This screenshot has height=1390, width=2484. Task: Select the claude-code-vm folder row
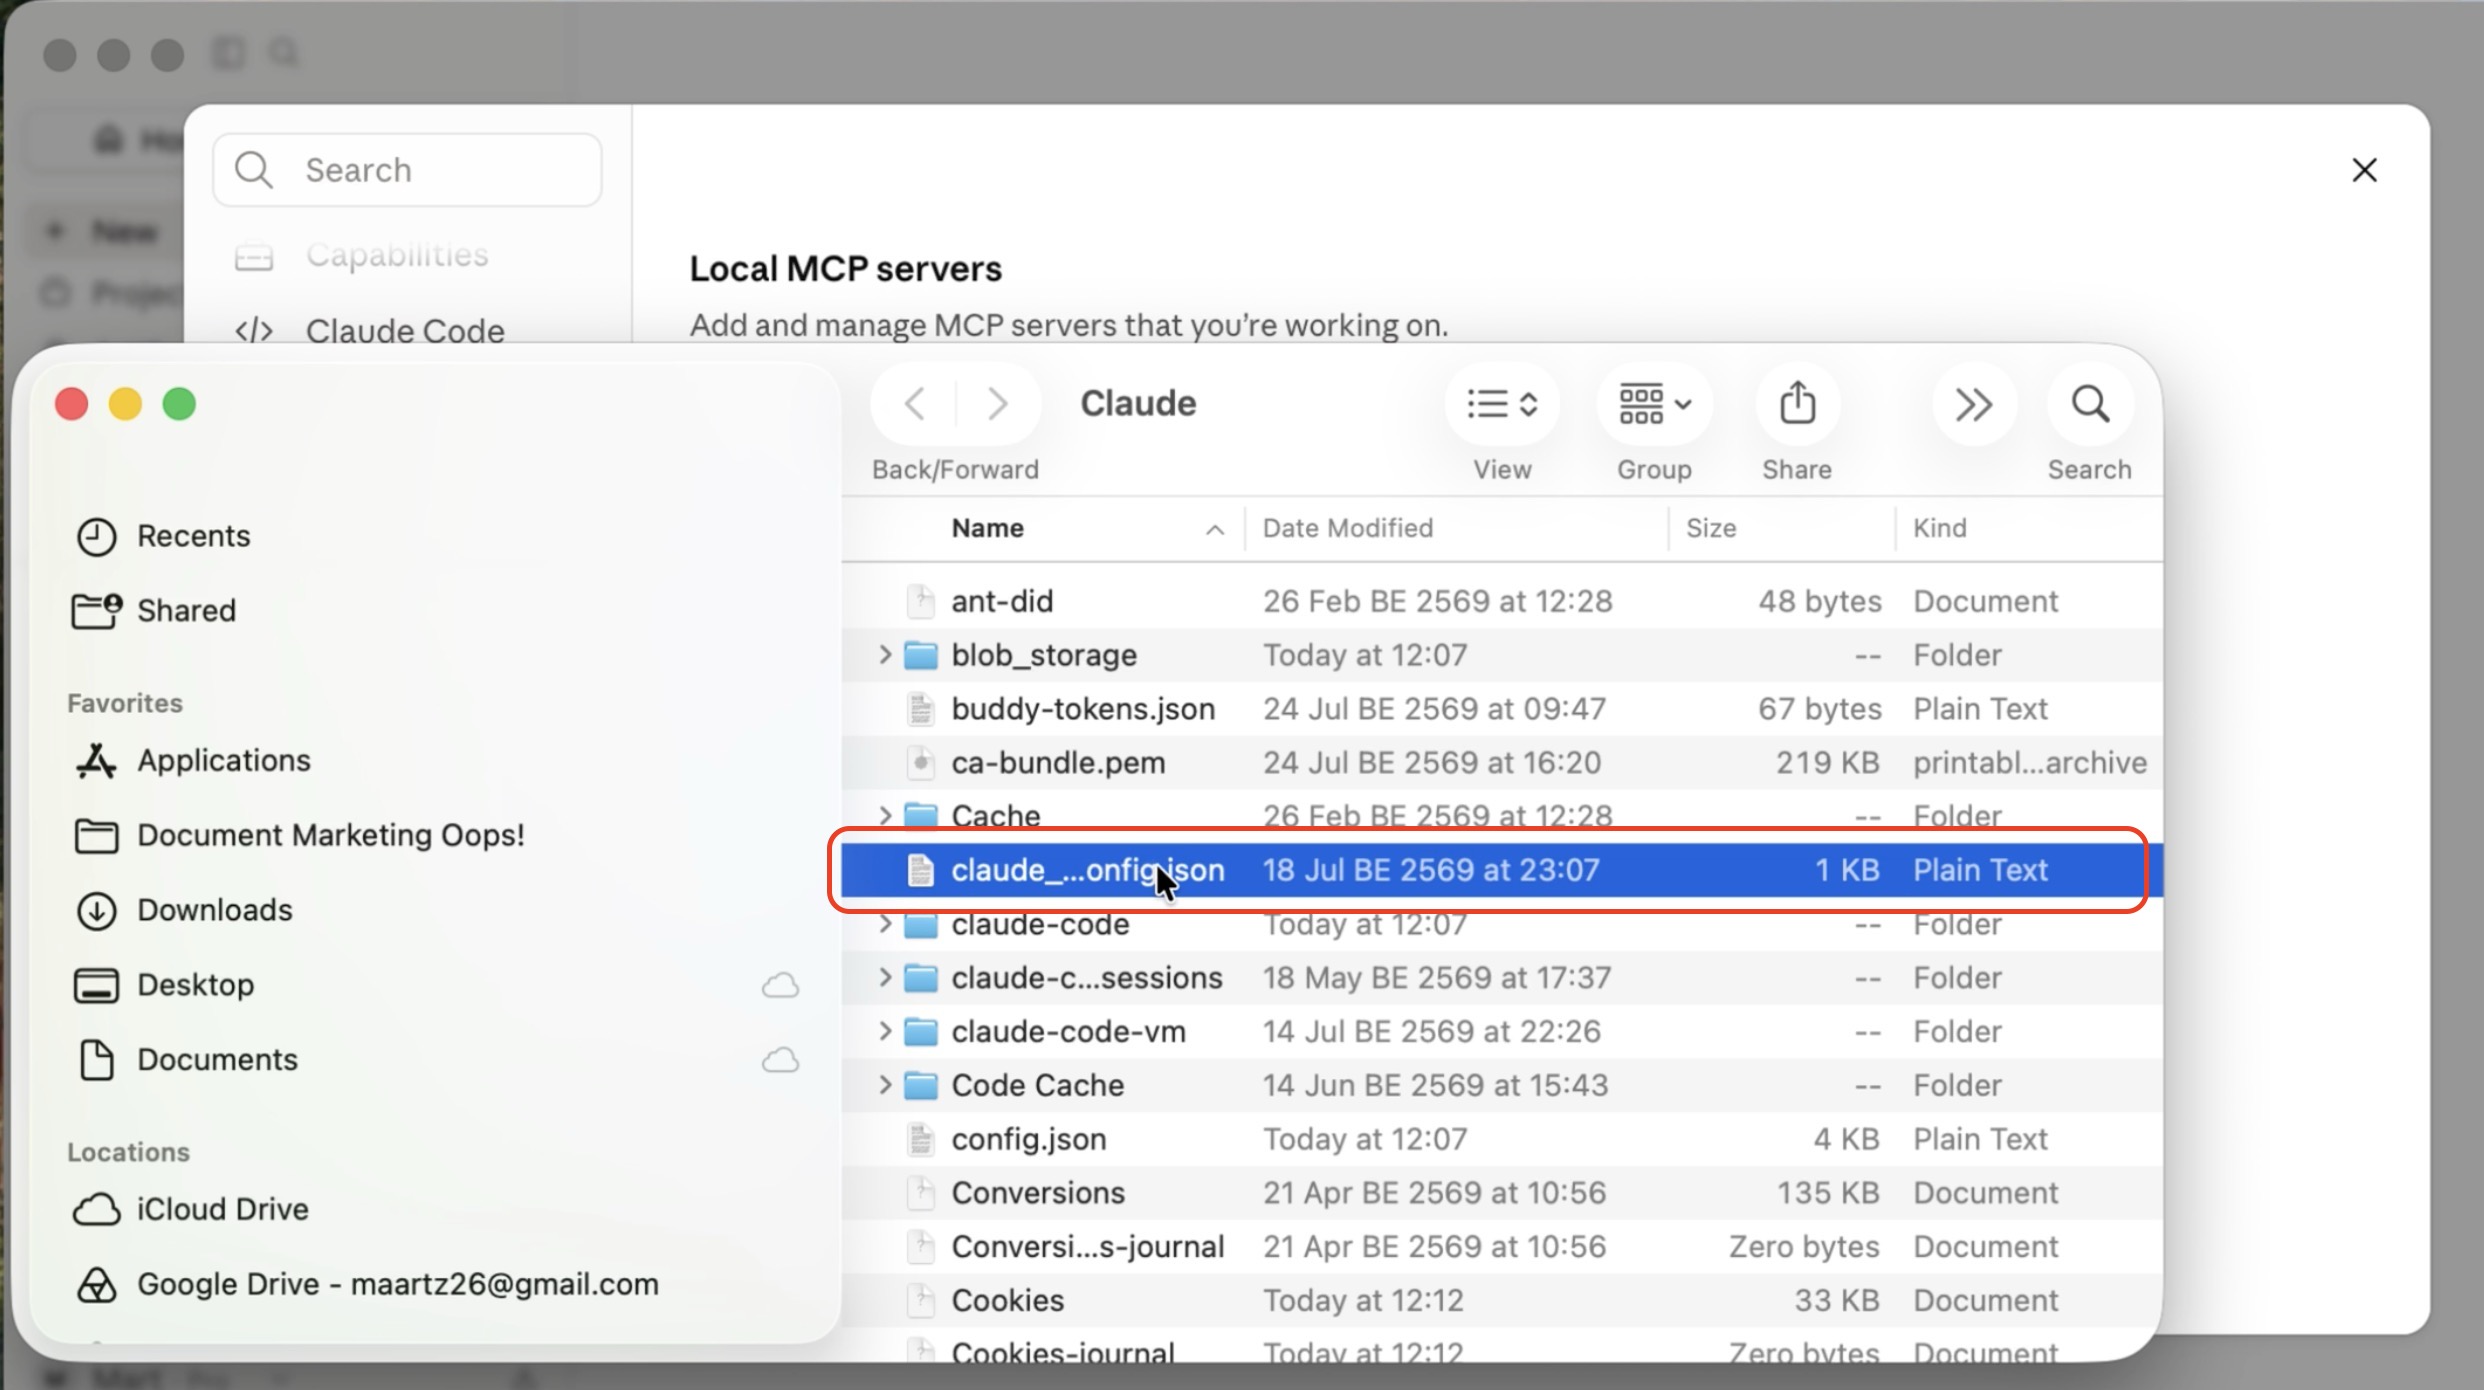(1502, 1031)
